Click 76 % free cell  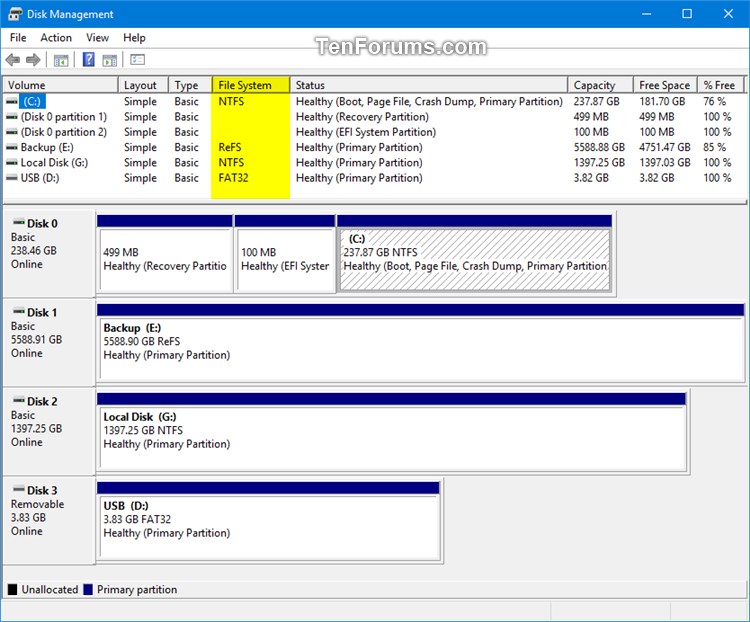[714, 101]
